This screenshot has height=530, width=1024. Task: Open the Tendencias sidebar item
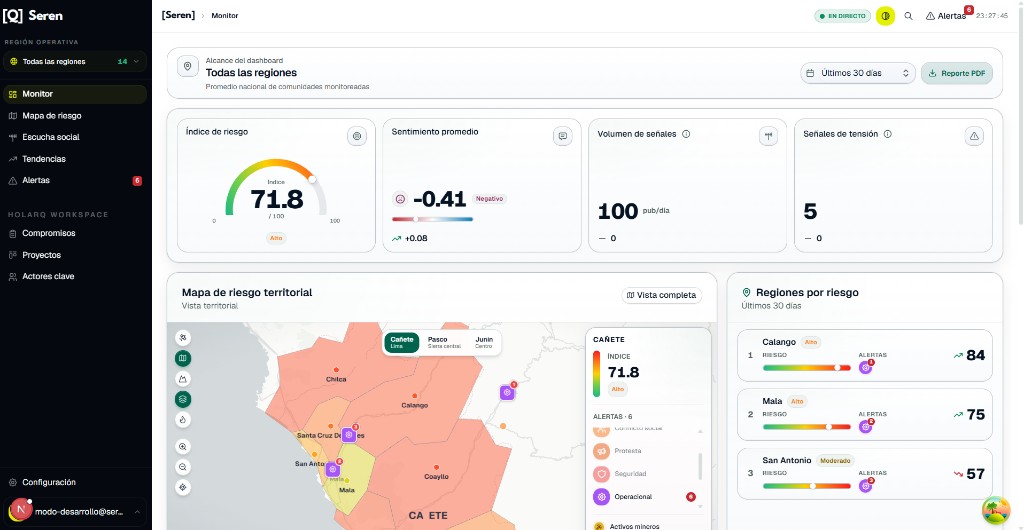74,159
